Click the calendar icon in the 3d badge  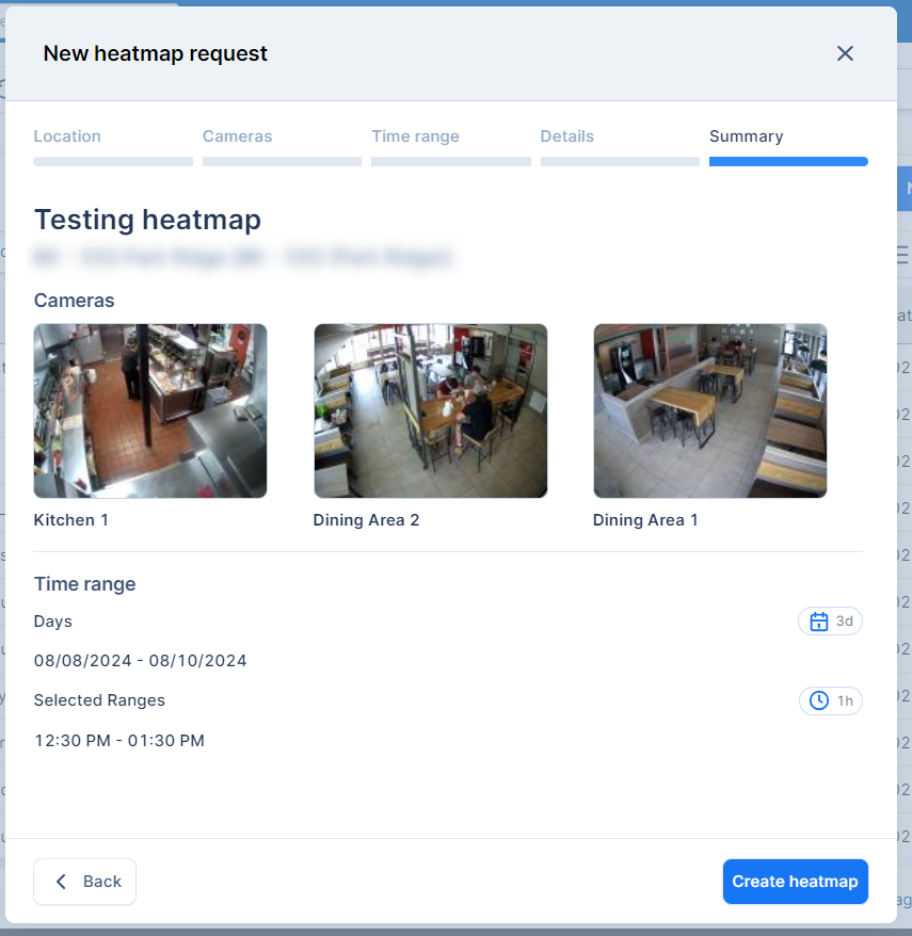point(818,622)
